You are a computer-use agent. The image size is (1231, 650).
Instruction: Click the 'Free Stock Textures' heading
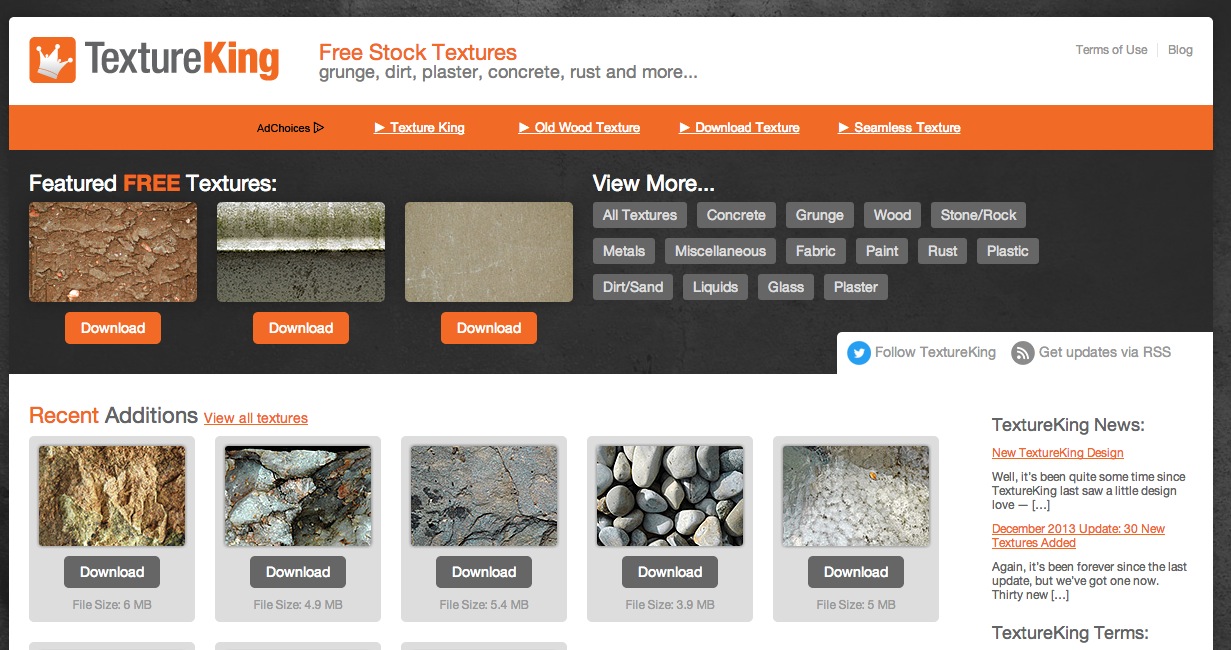(x=418, y=52)
